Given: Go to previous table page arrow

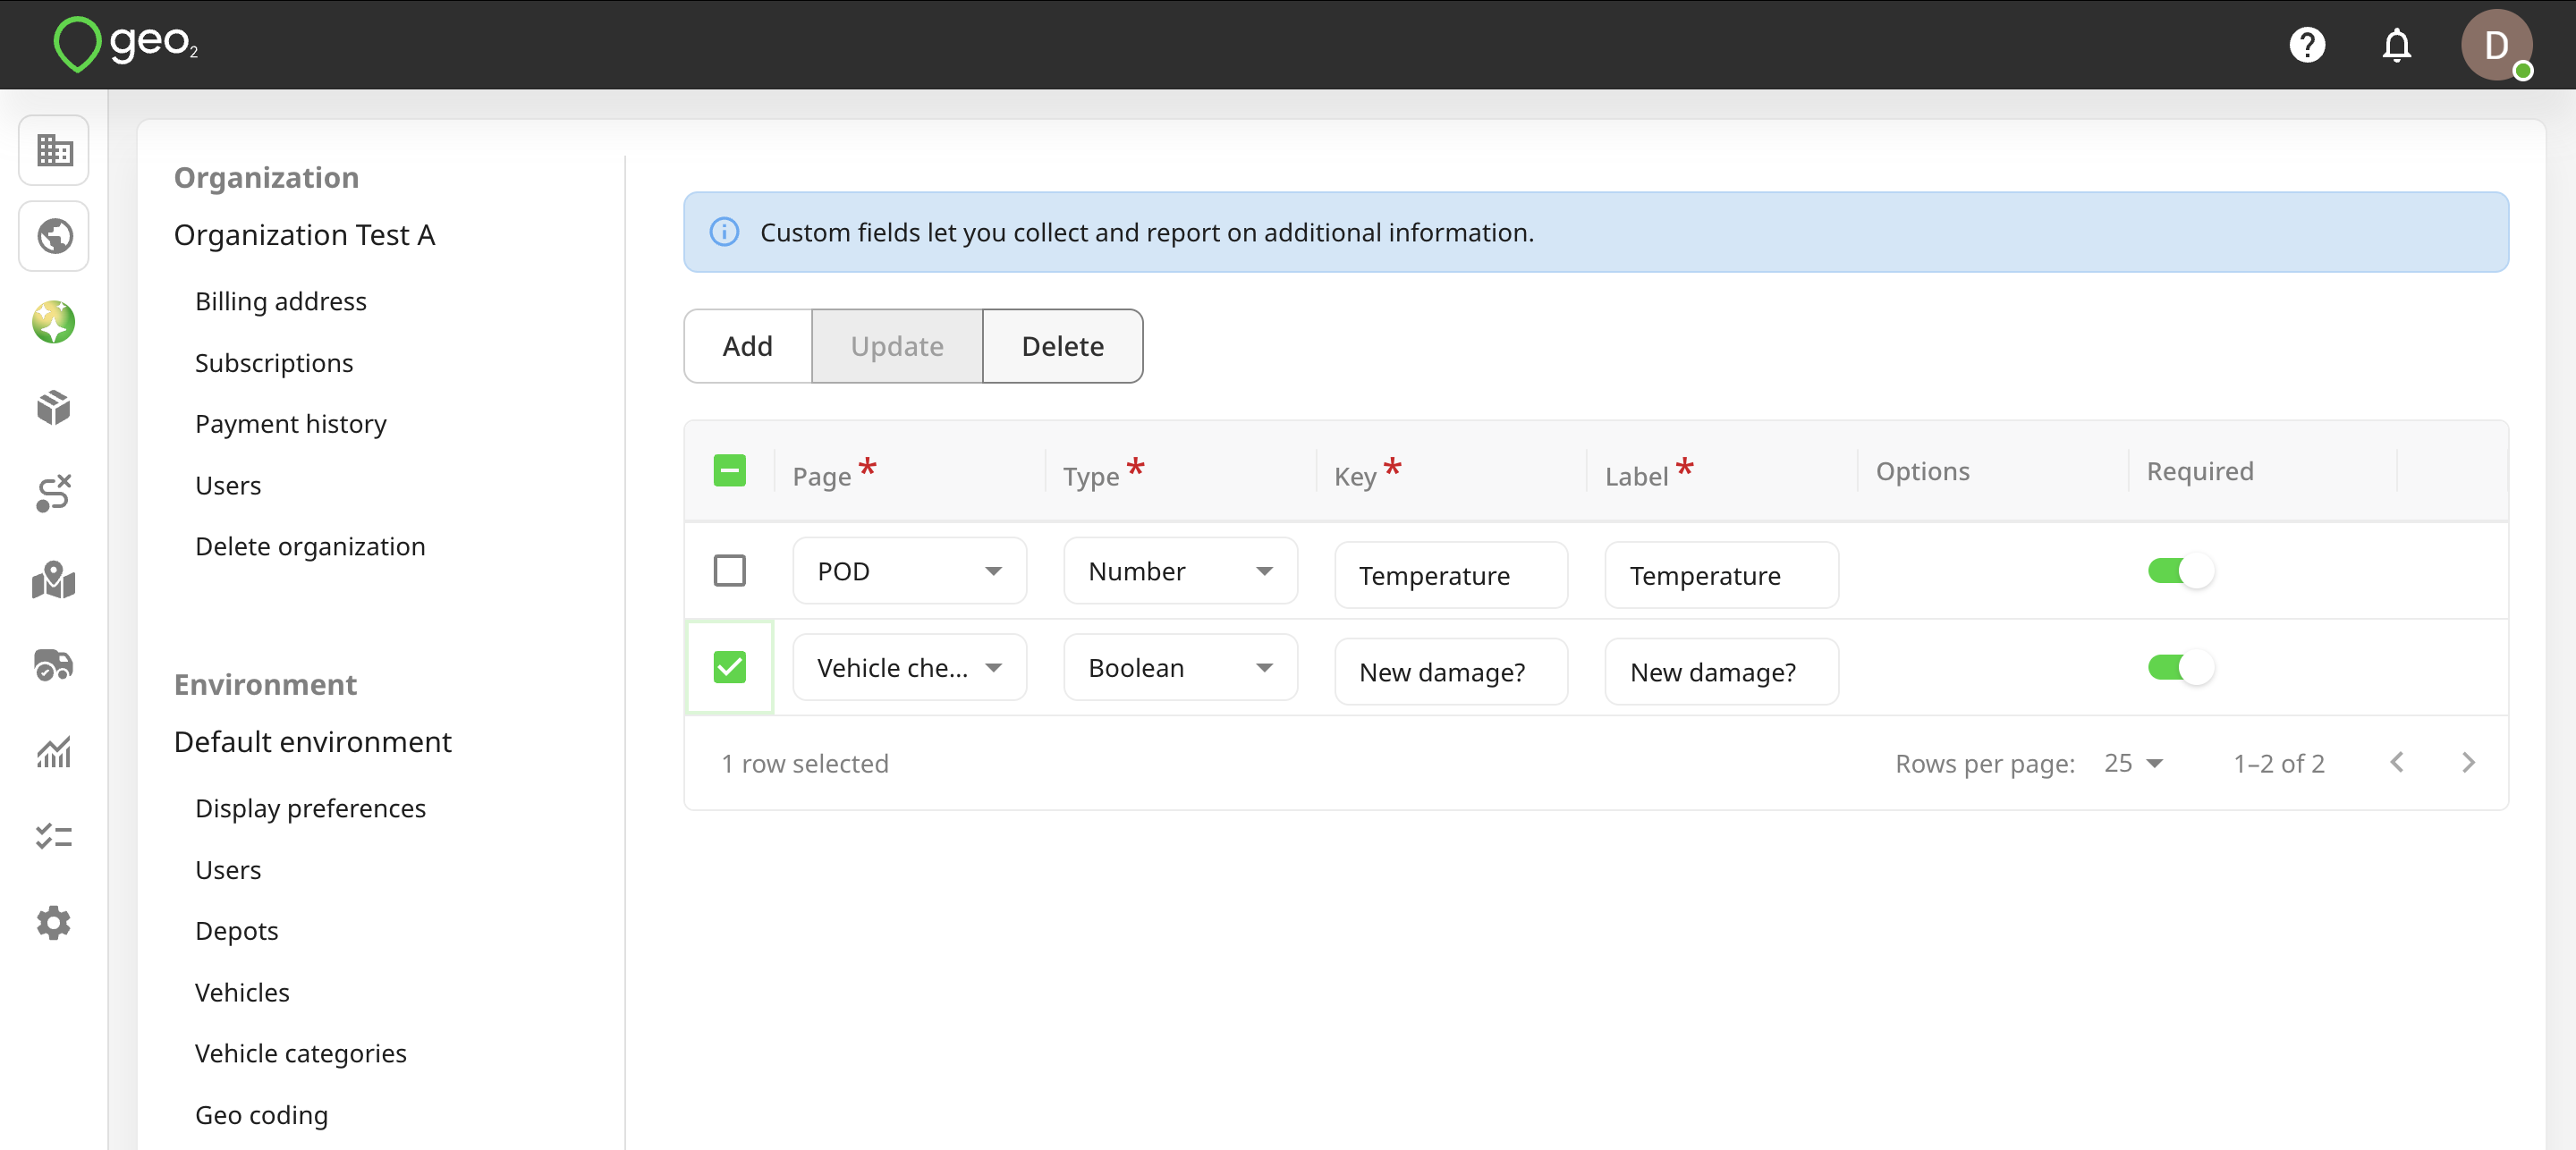Looking at the screenshot, I should (2397, 763).
